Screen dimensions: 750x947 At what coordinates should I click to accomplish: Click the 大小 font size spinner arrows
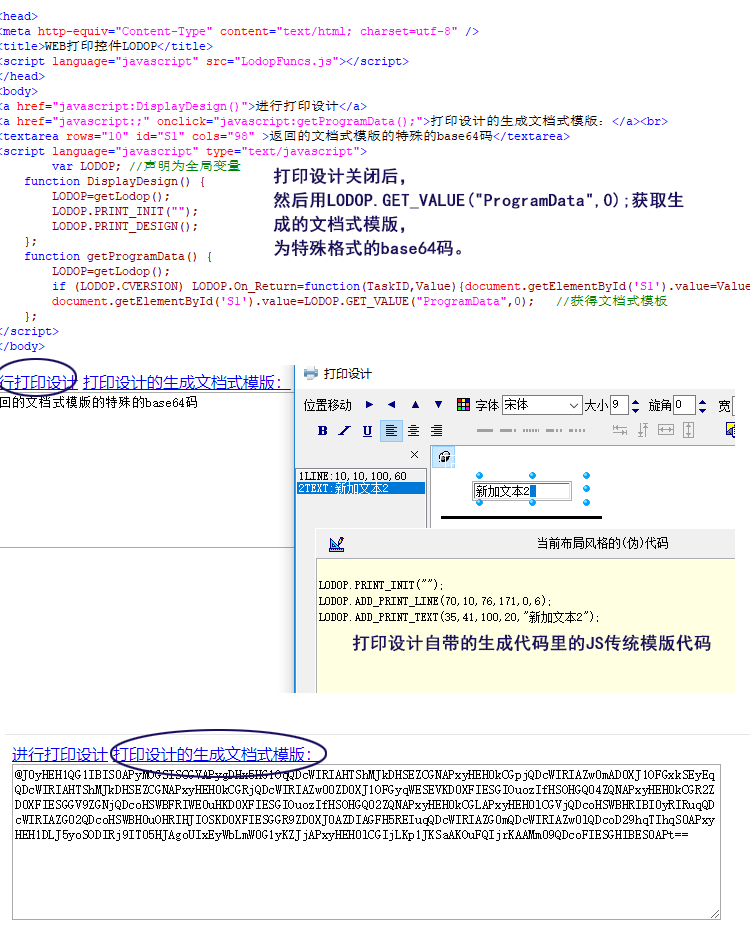[636, 405]
